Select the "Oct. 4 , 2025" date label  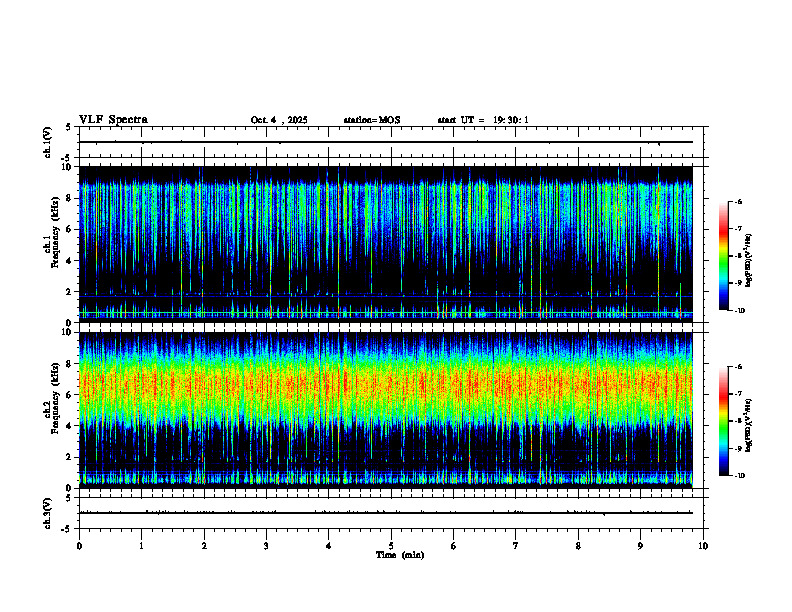(x=279, y=120)
